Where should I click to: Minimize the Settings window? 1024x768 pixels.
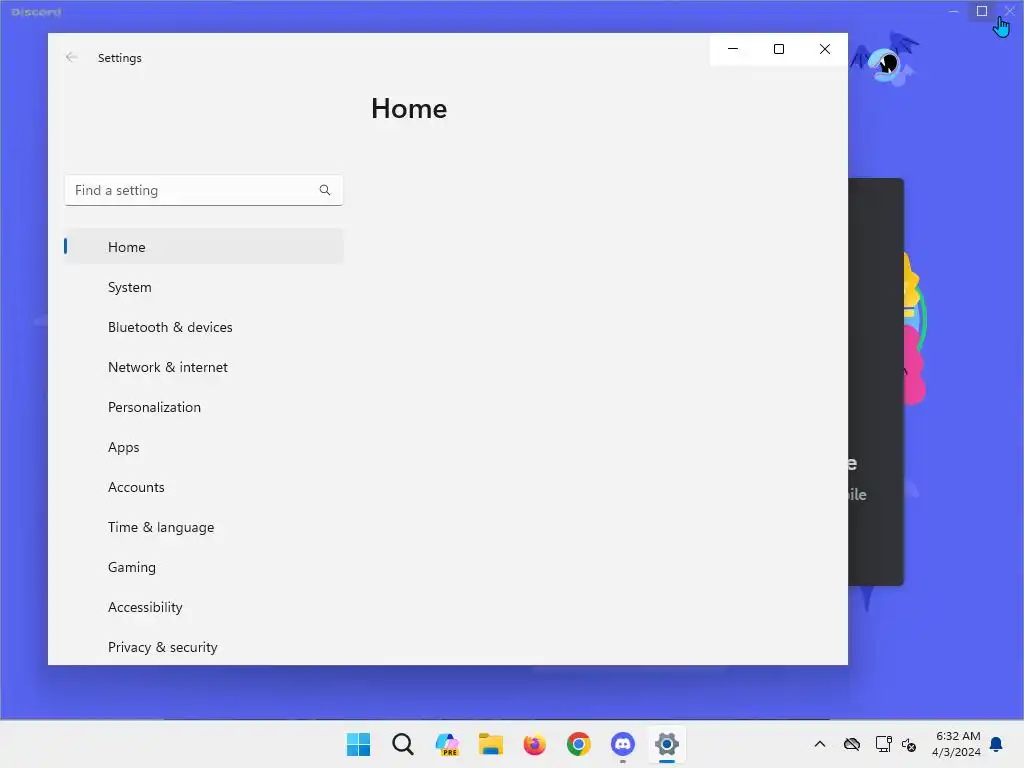click(x=733, y=49)
